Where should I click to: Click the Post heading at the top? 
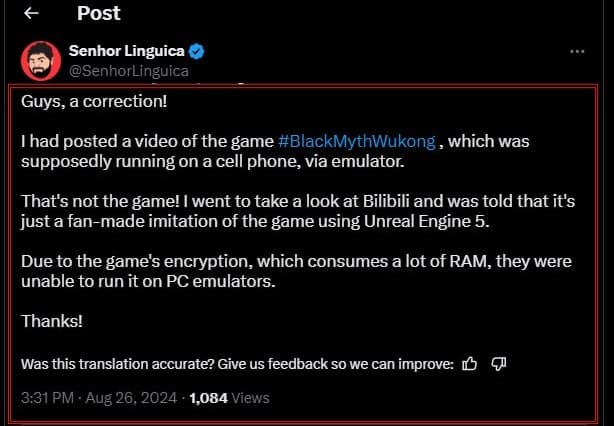[x=98, y=14]
